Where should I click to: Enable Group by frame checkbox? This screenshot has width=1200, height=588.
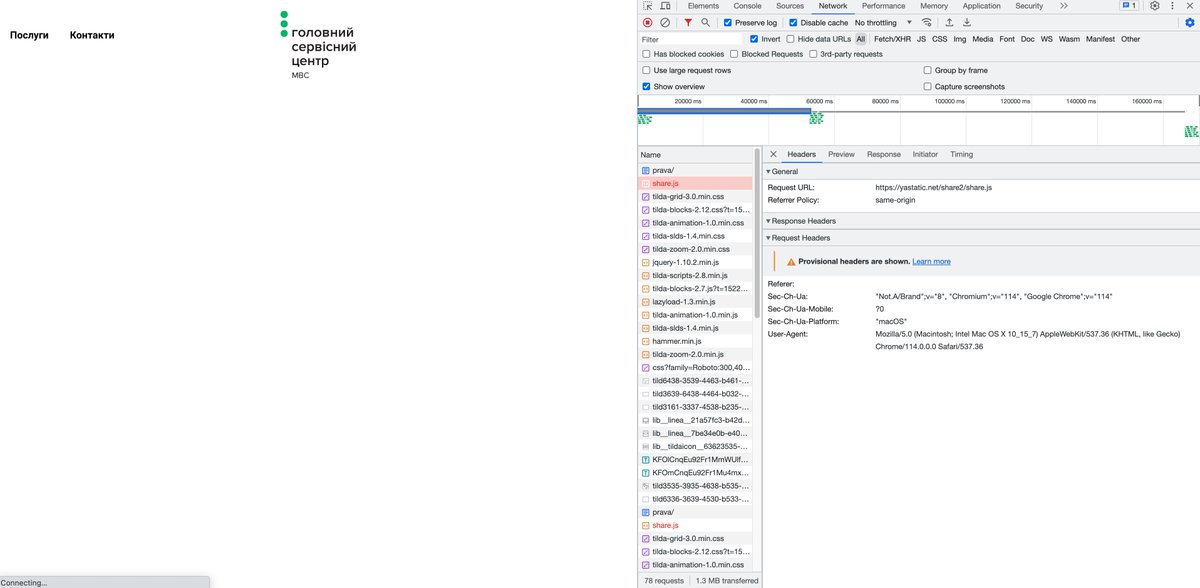[927, 71]
